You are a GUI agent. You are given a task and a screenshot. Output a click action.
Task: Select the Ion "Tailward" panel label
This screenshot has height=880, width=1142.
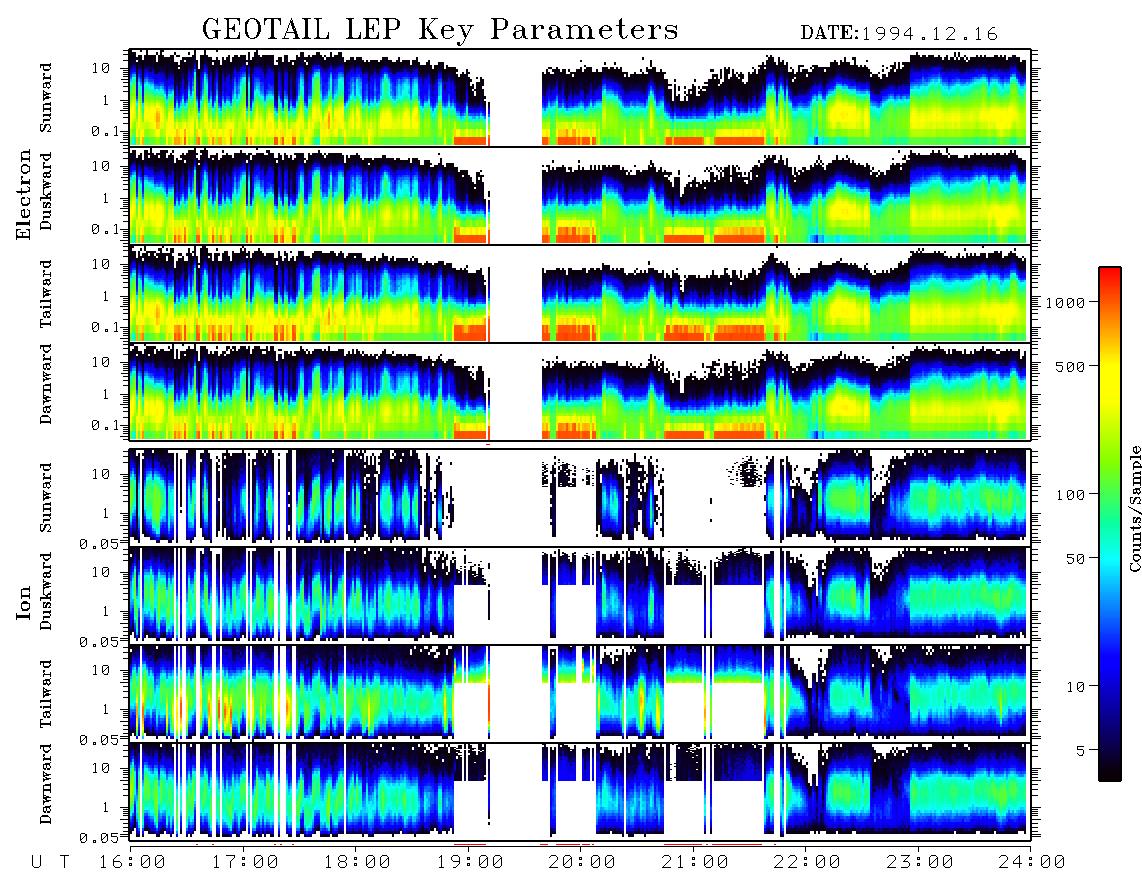(x=46, y=694)
